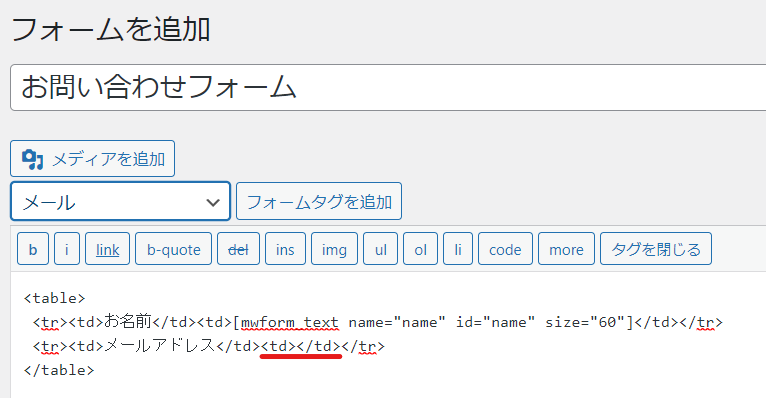Click the タグを閉じる button

(656, 249)
